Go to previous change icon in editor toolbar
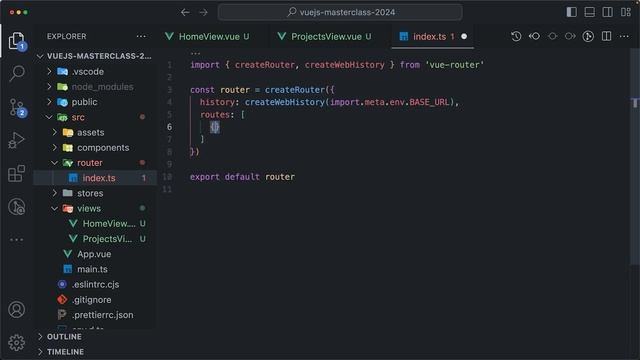 click(x=534, y=36)
